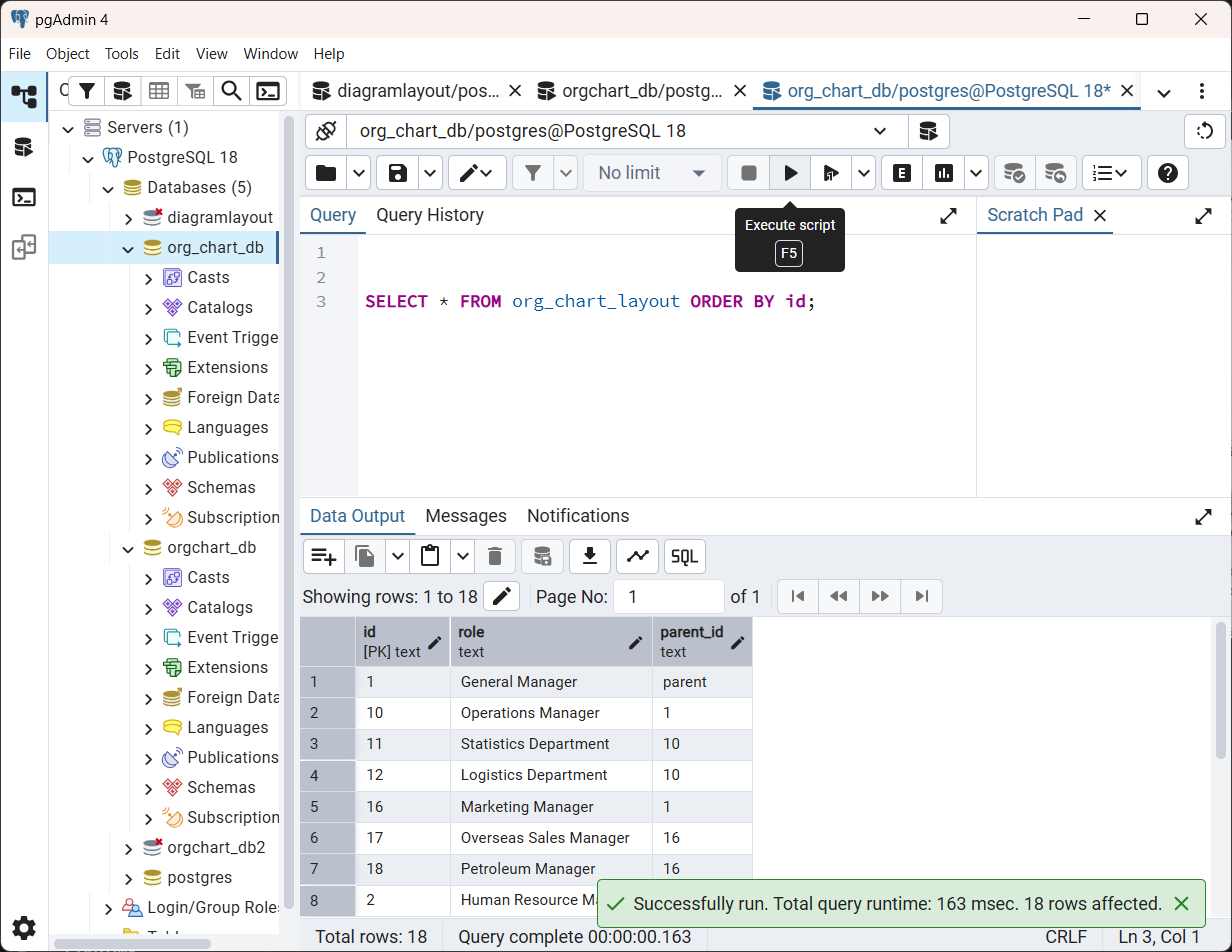Close the orgchart_db/postg… tab

pos(740,91)
